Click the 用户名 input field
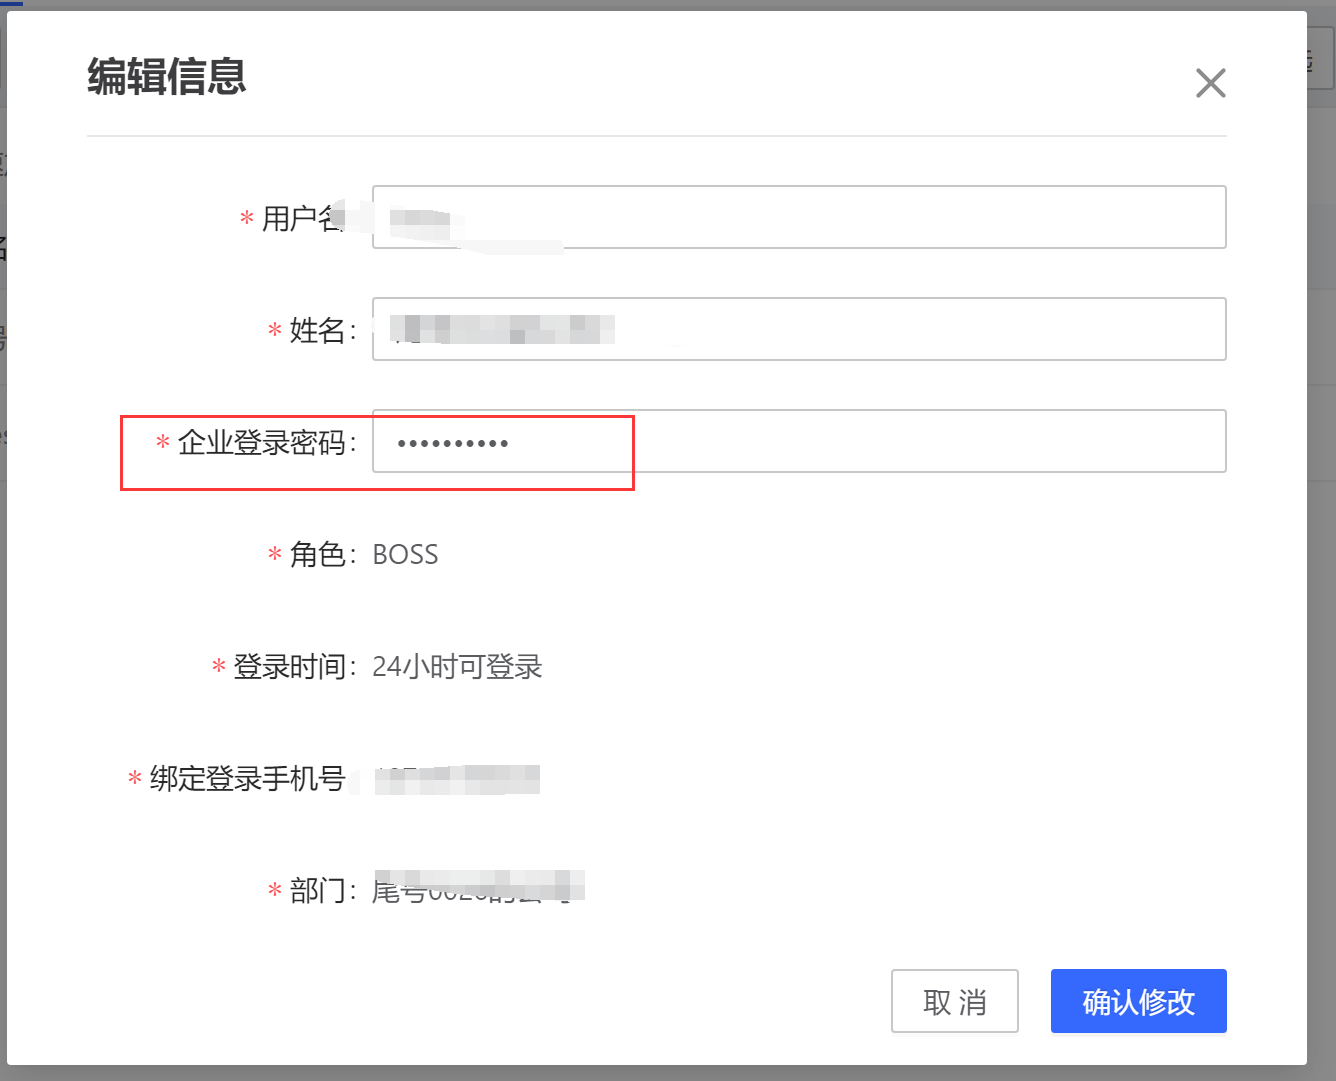This screenshot has height=1081, width=1336. pyautogui.click(x=800, y=217)
